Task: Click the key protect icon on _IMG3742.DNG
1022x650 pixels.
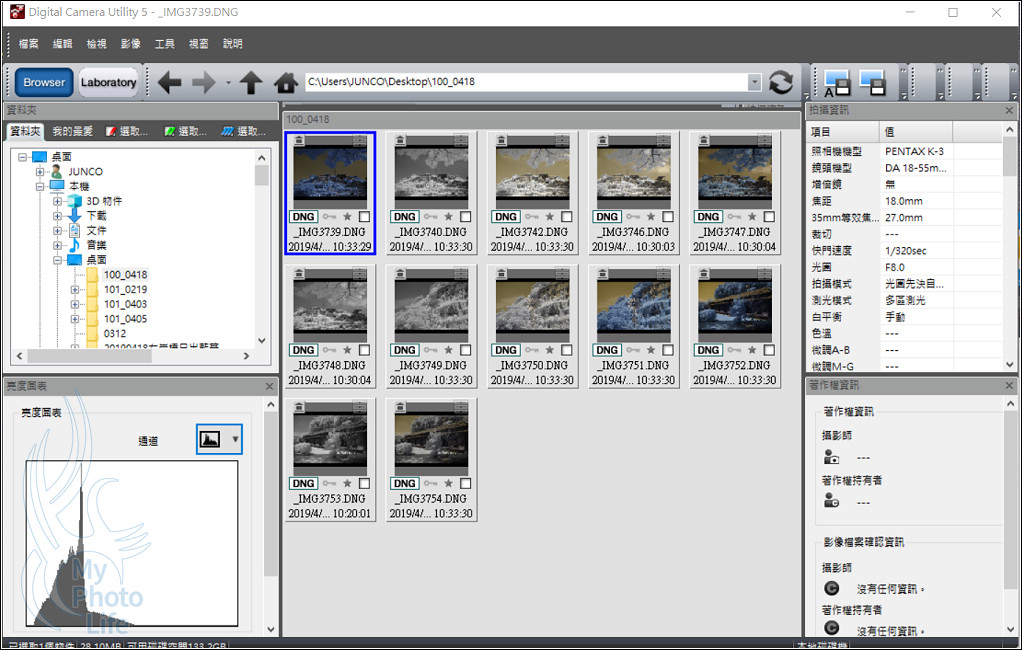Action: pyautogui.click(x=532, y=217)
